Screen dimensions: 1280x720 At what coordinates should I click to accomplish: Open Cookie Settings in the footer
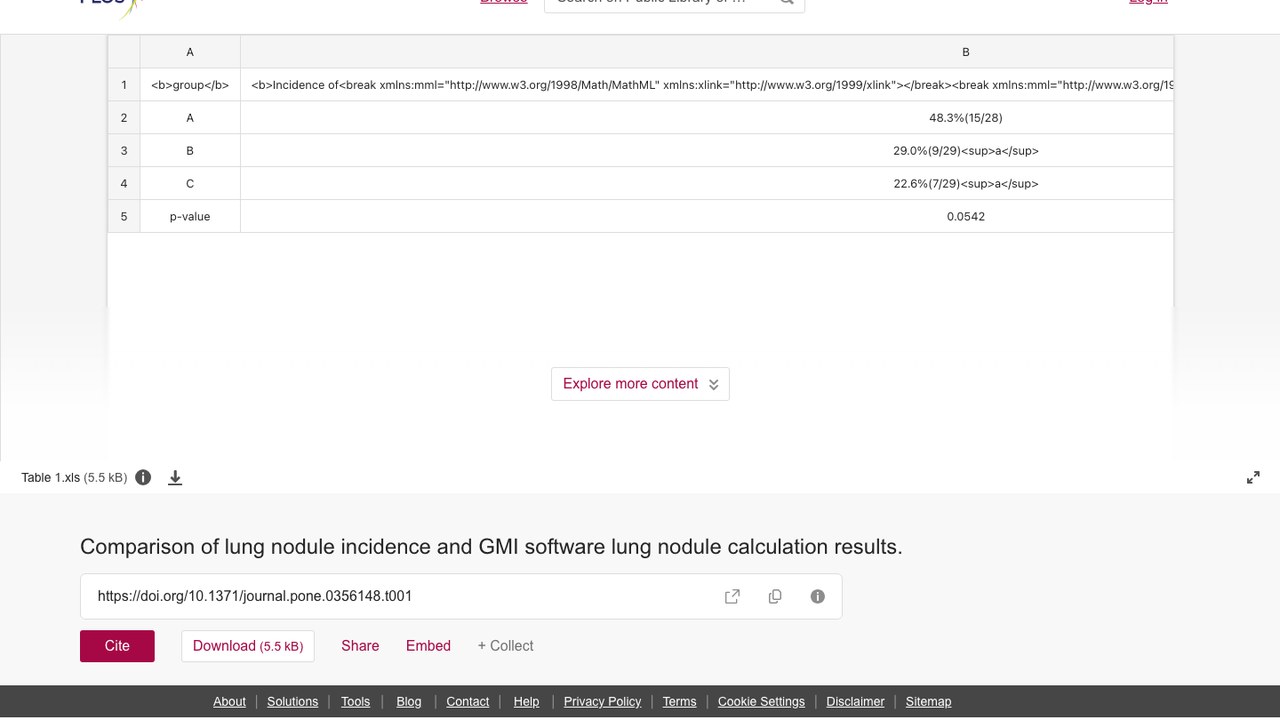click(761, 702)
